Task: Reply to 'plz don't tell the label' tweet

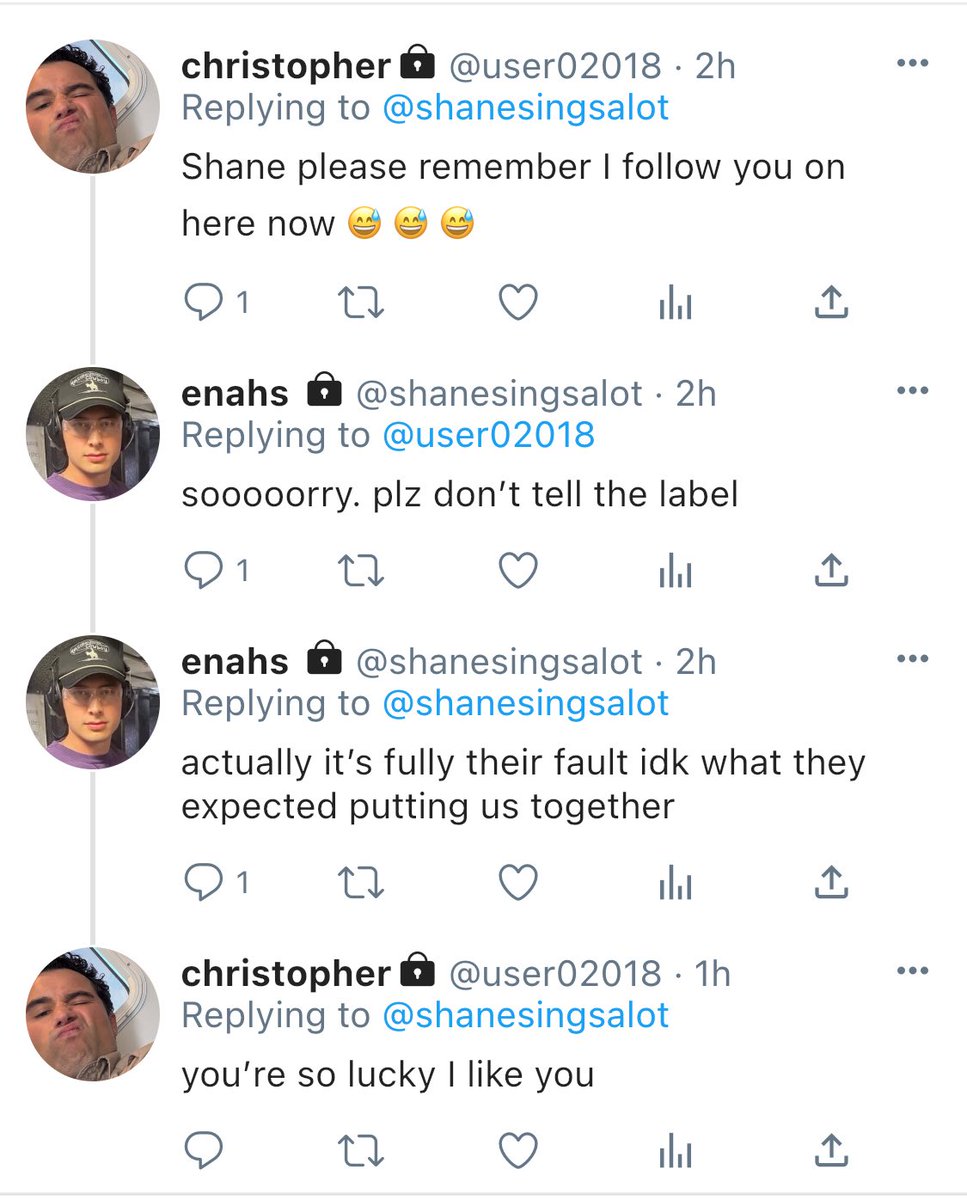Action: pyautogui.click(x=204, y=570)
